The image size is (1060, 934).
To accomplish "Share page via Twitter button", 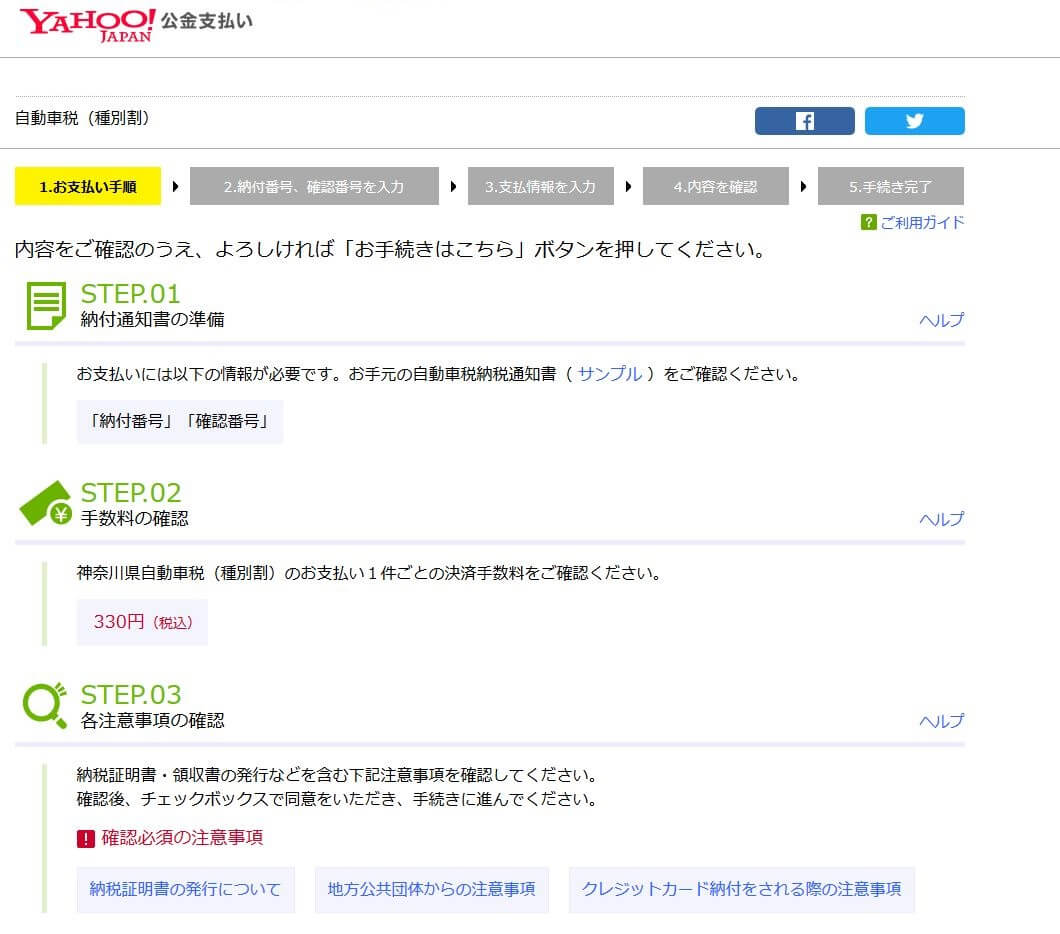I will coord(914,121).
